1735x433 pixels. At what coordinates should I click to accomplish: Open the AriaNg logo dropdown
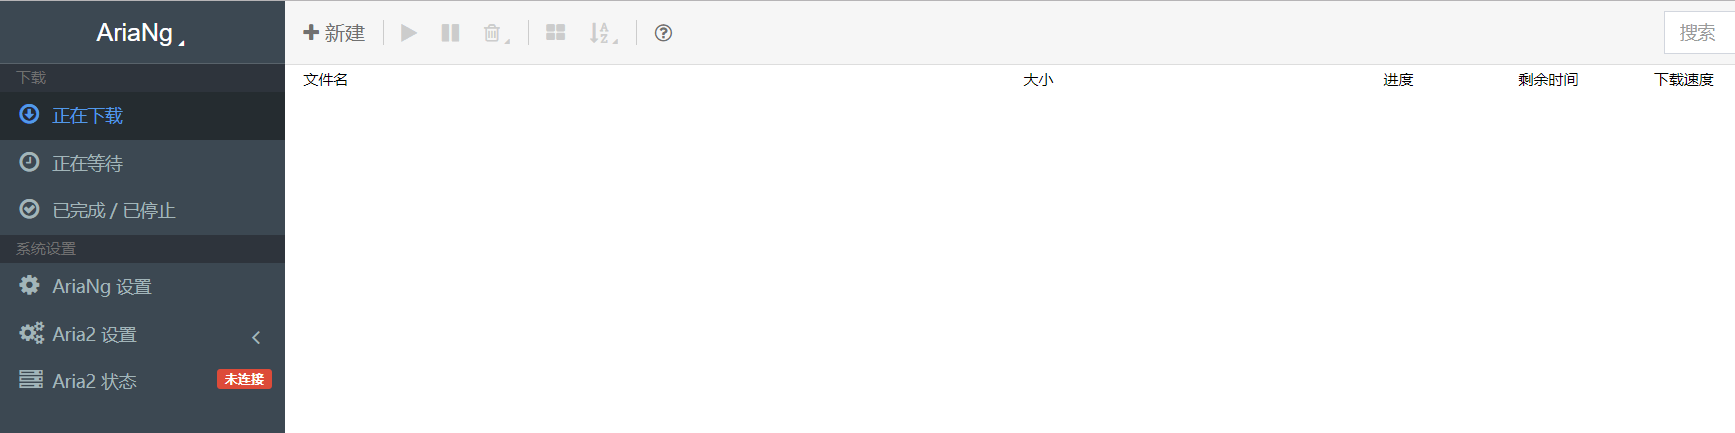coord(141,33)
